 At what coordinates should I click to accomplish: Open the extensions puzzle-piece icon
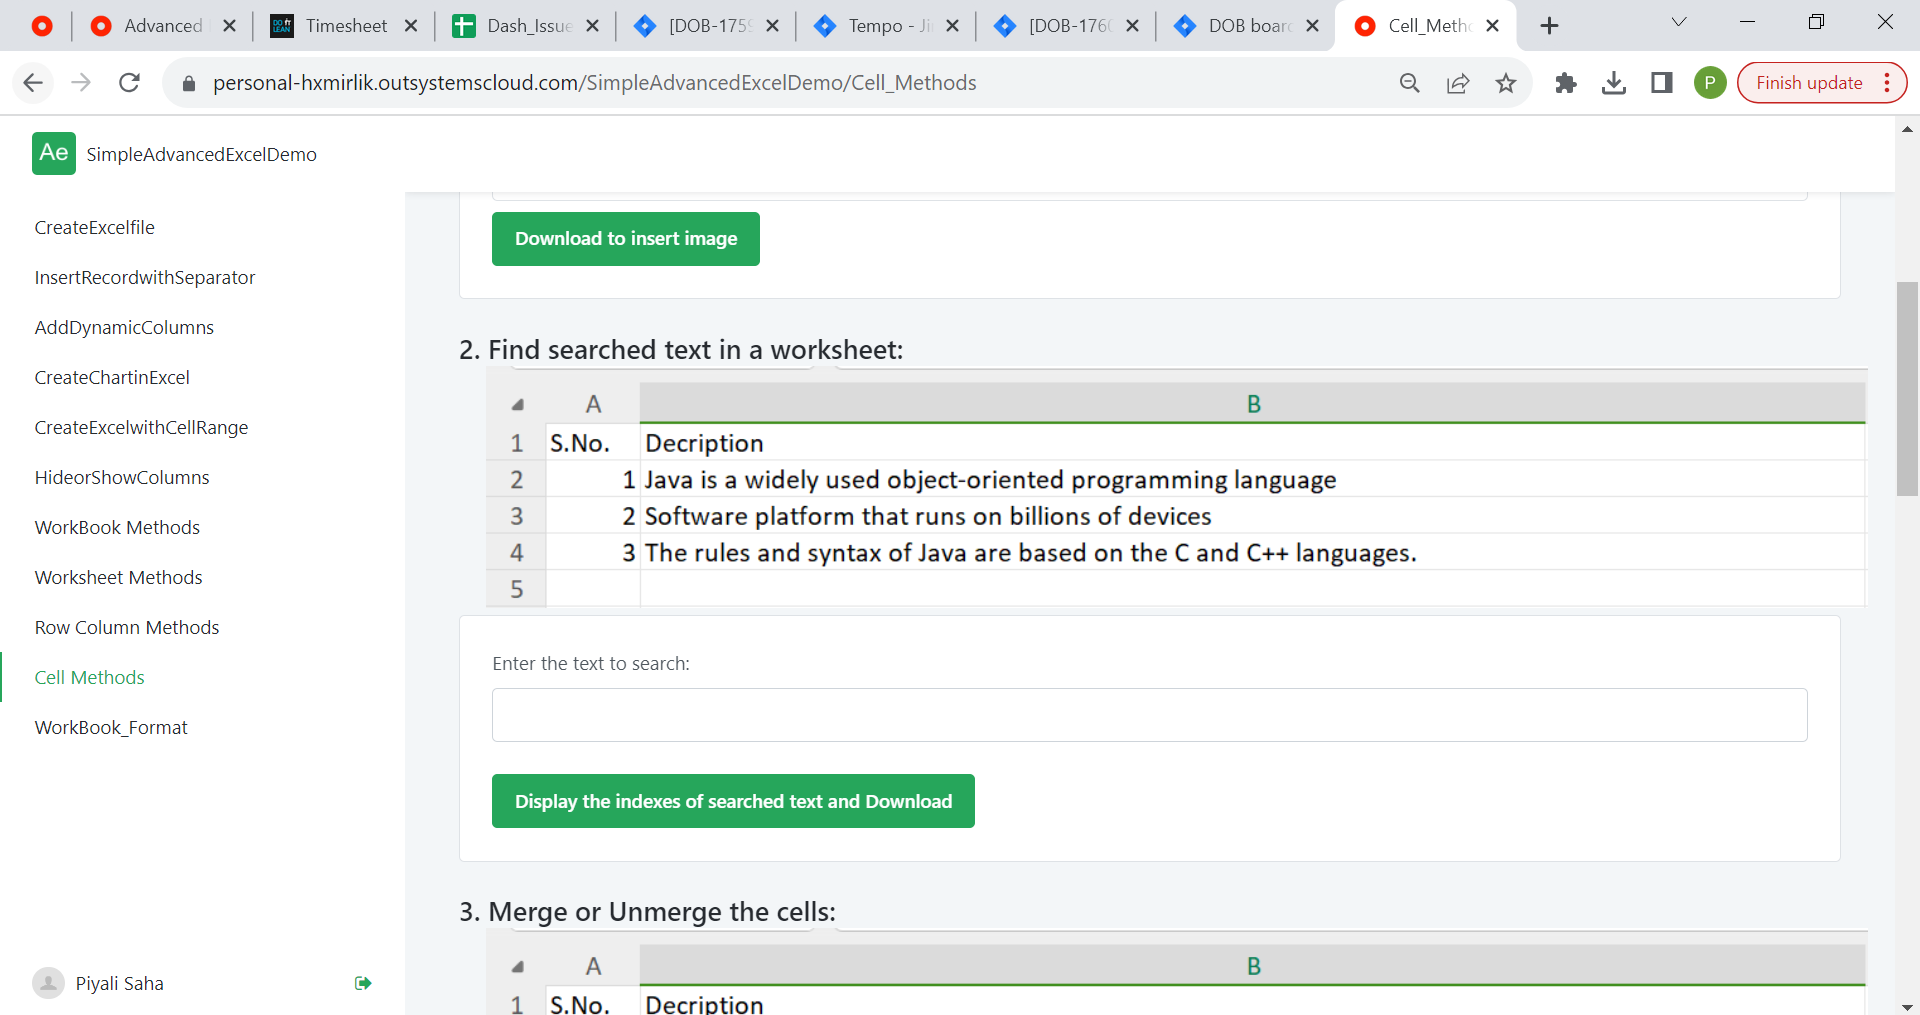pyautogui.click(x=1565, y=83)
